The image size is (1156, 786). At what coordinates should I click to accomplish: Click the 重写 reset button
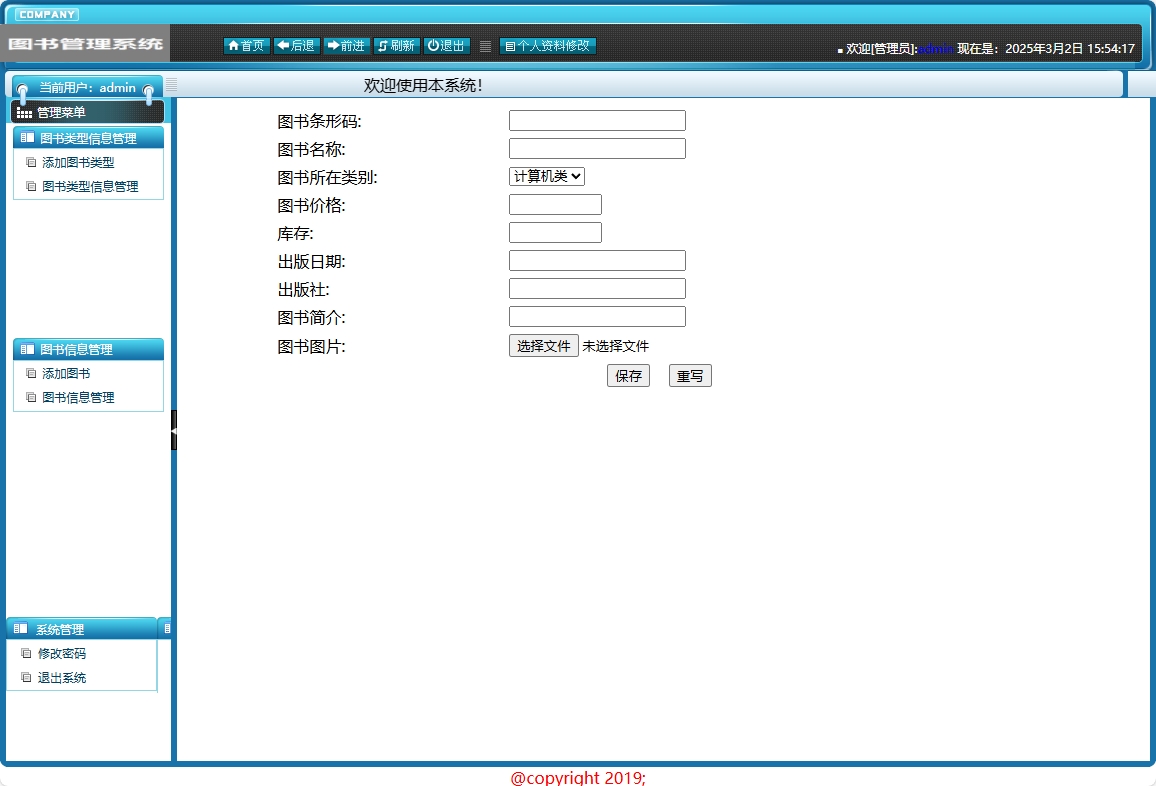point(690,375)
